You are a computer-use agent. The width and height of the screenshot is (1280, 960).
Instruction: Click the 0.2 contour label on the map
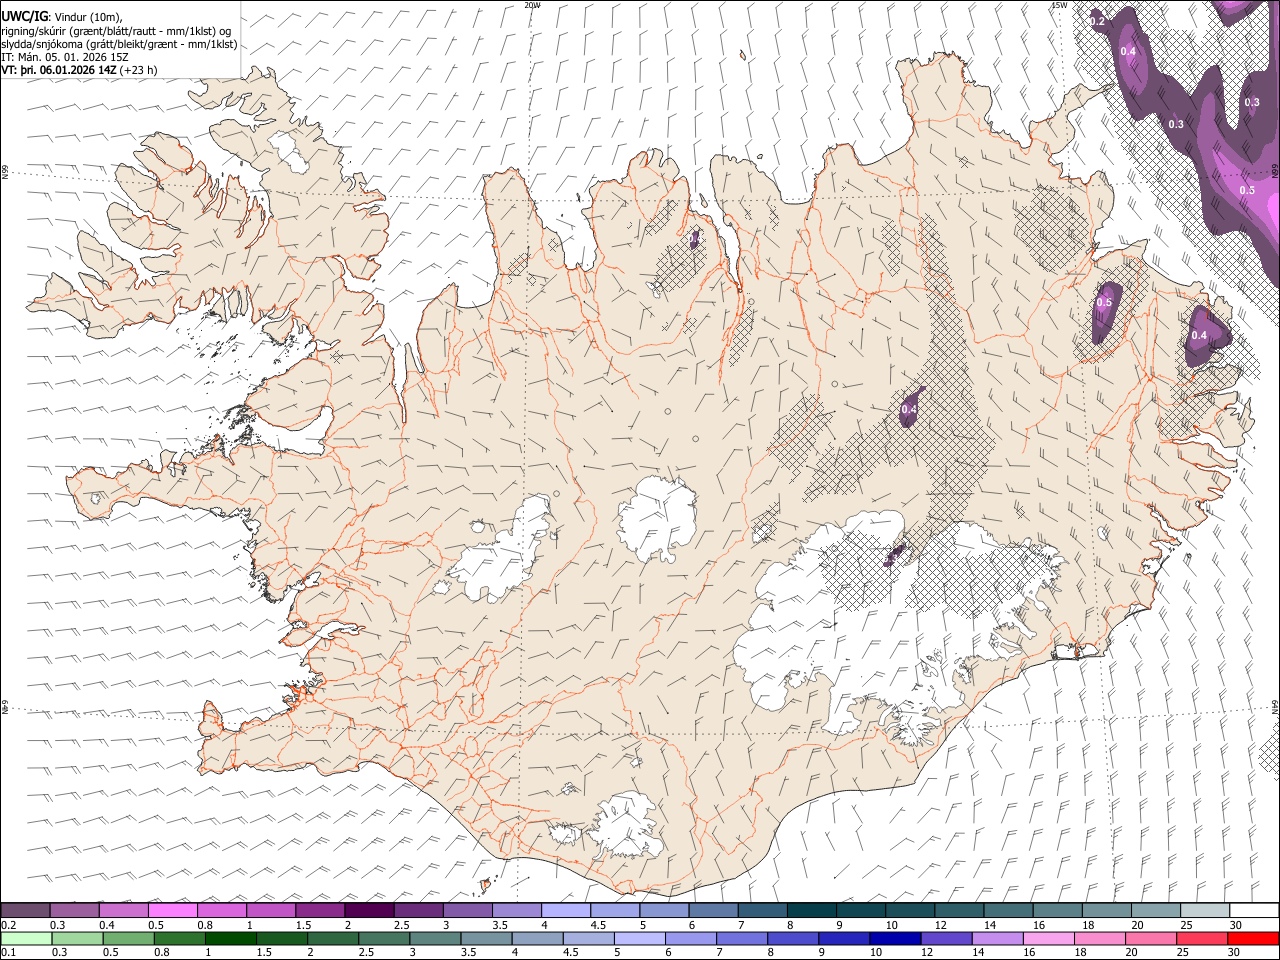[1097, 21]
